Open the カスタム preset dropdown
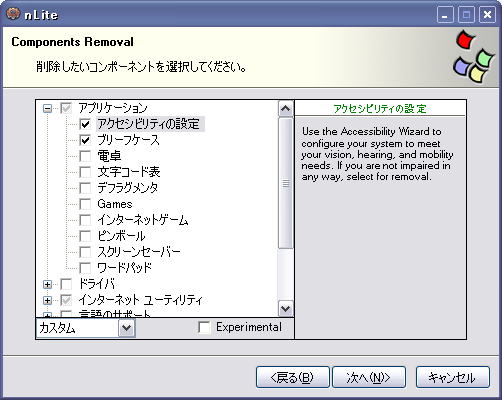 127,328
